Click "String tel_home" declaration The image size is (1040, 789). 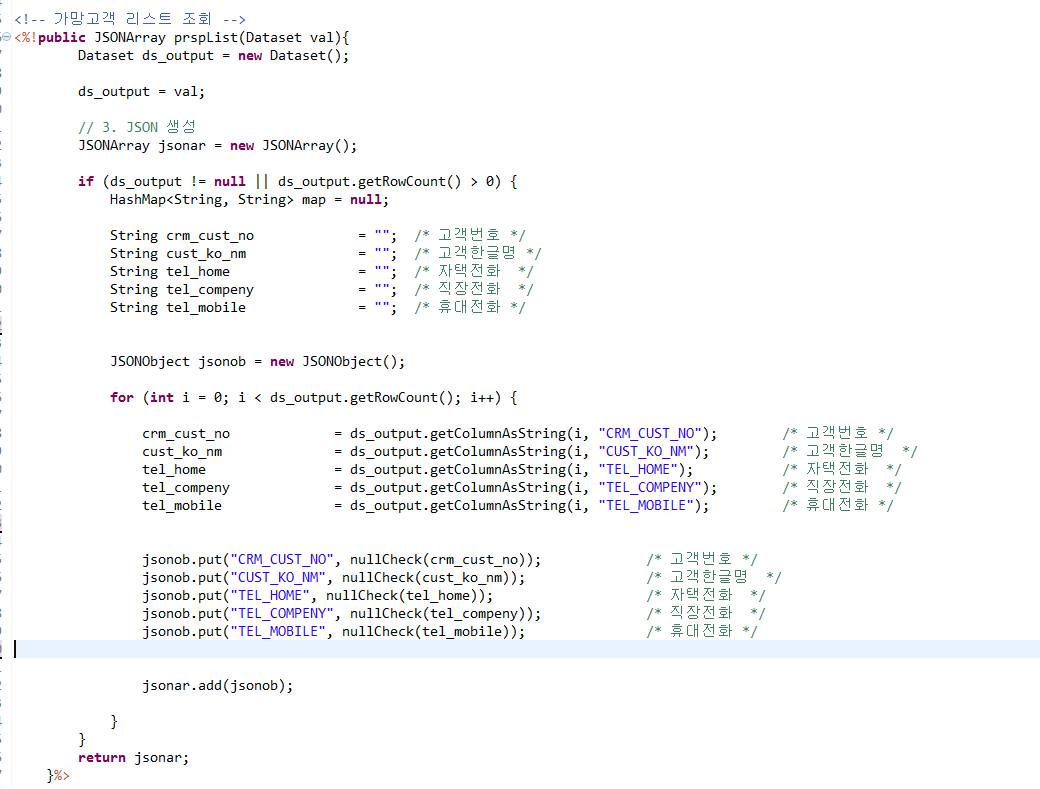170,271
